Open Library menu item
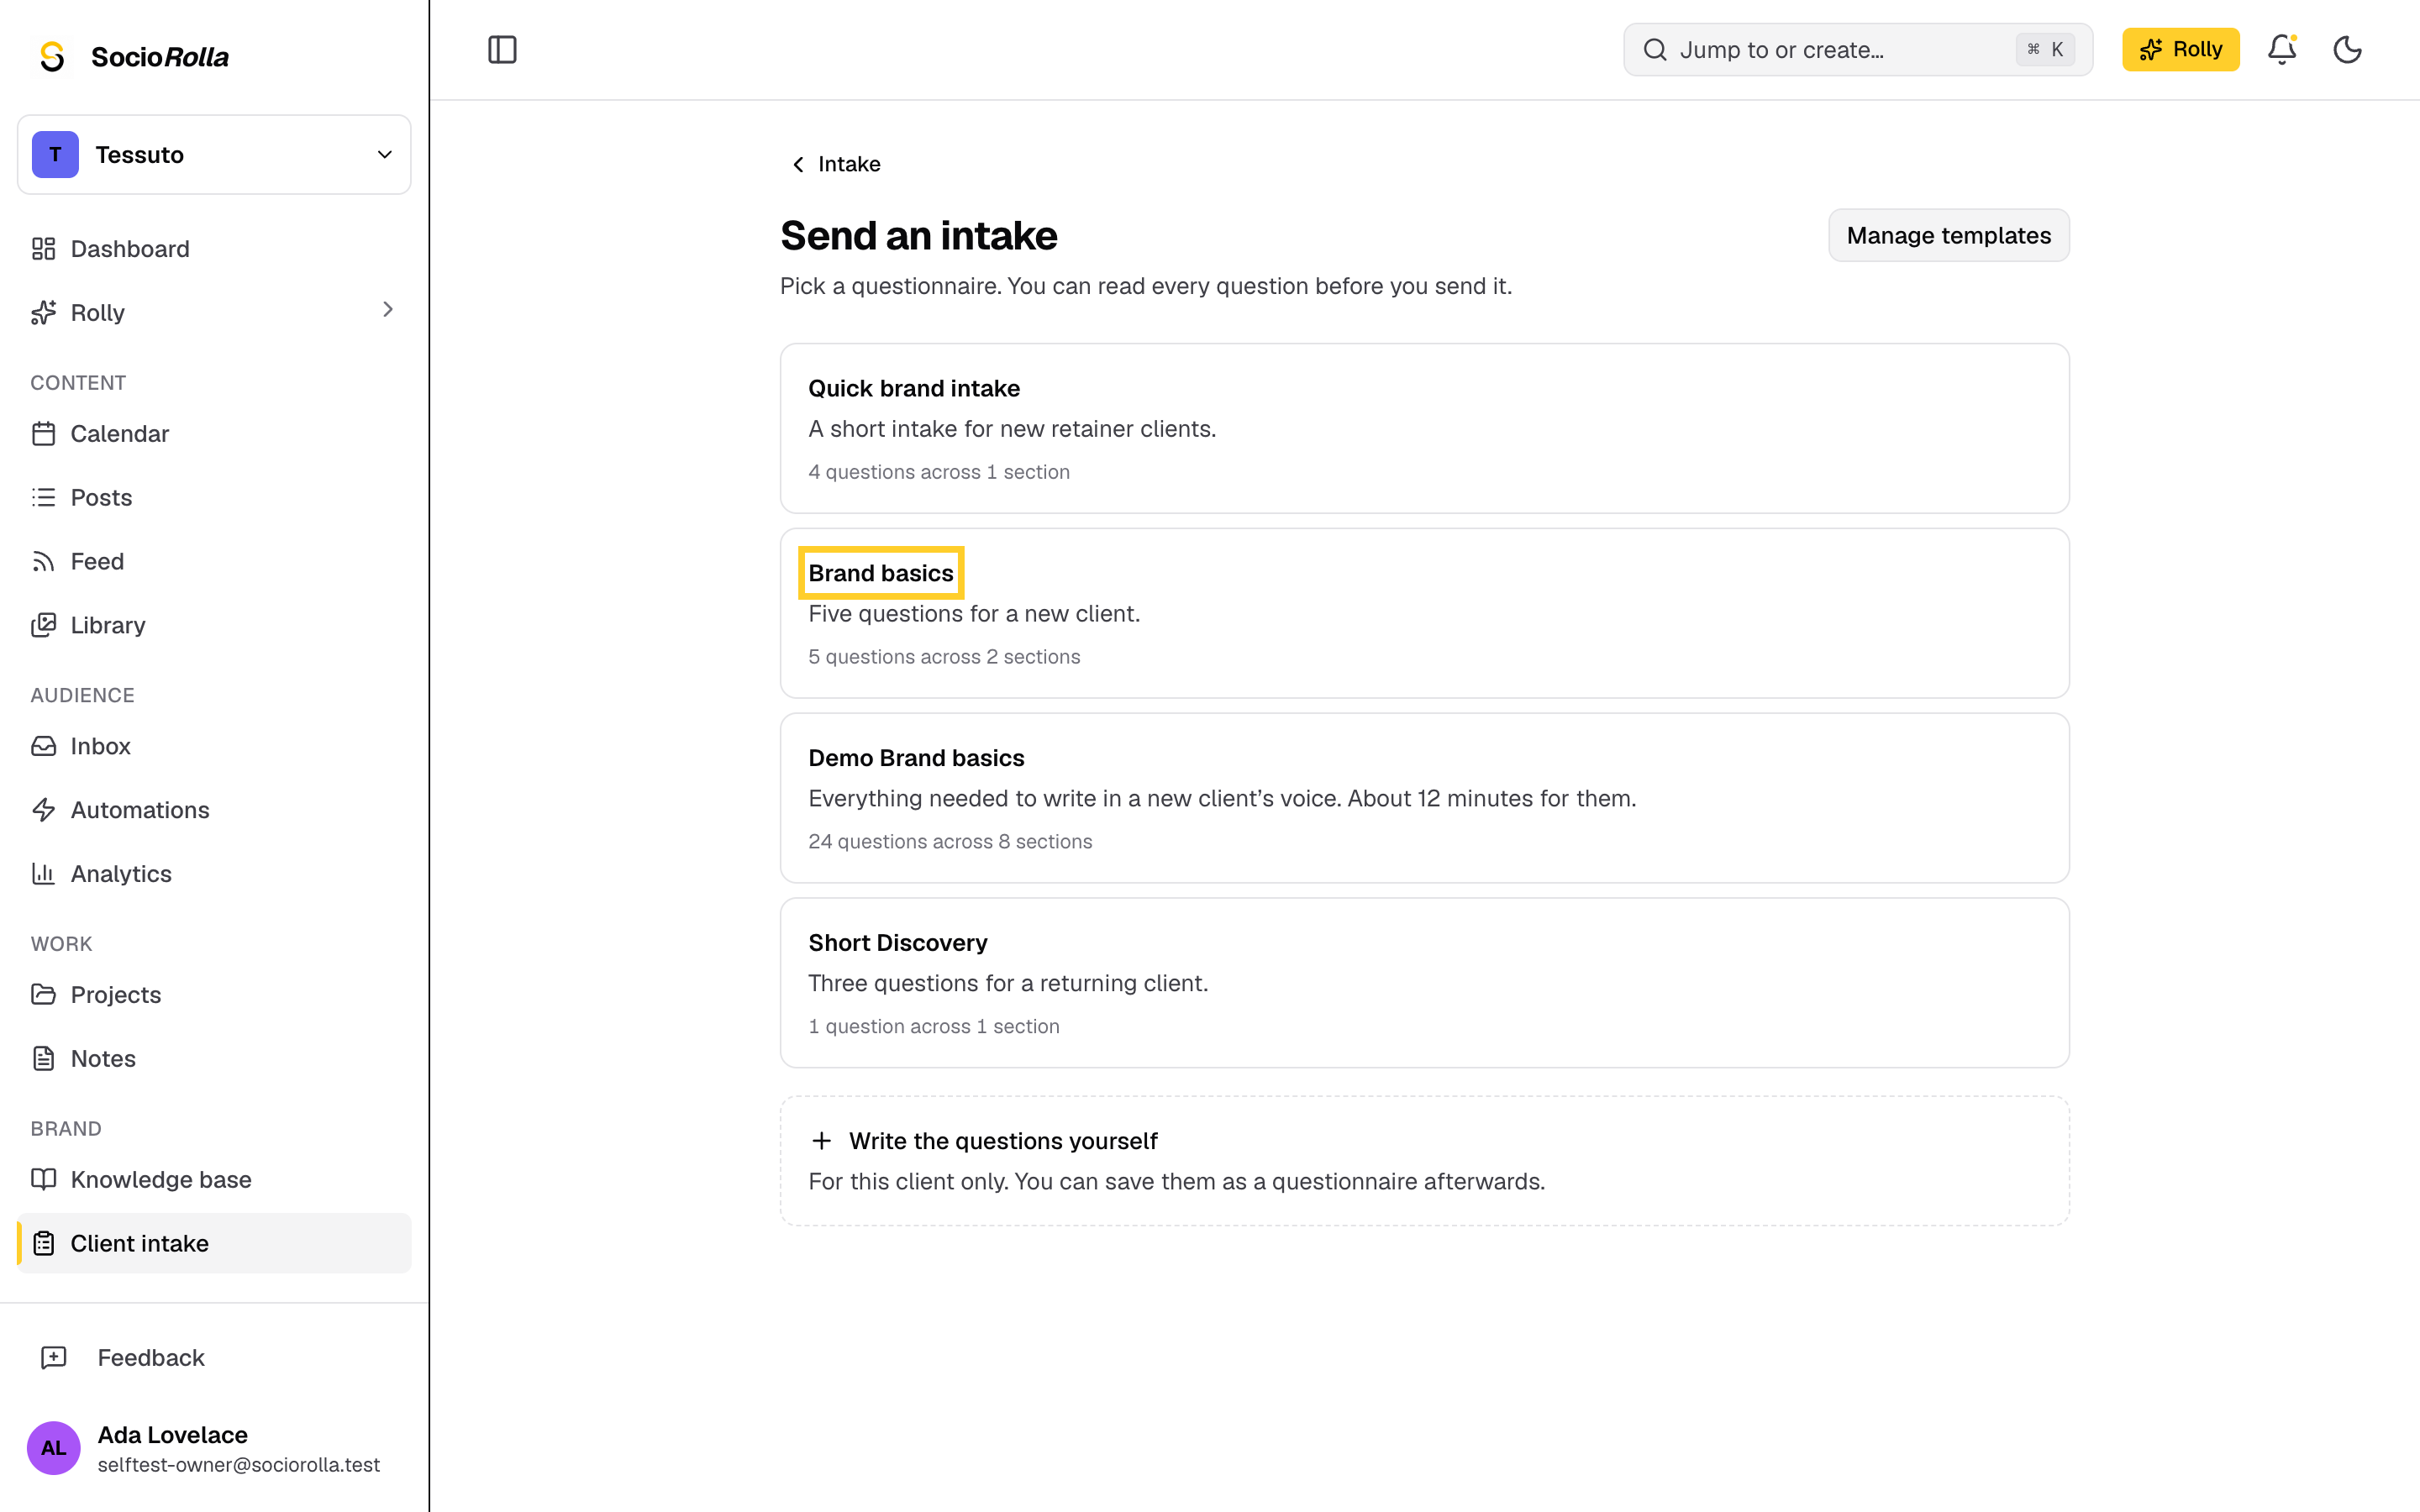The image size is (2420, 1512). point(214,625)
